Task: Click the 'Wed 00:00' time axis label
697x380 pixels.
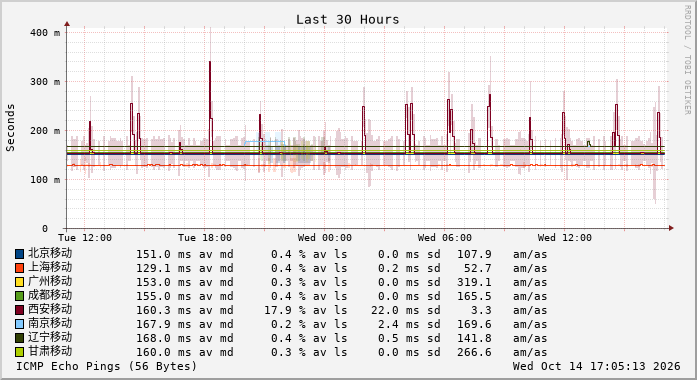Action: [x=324, y=238]
